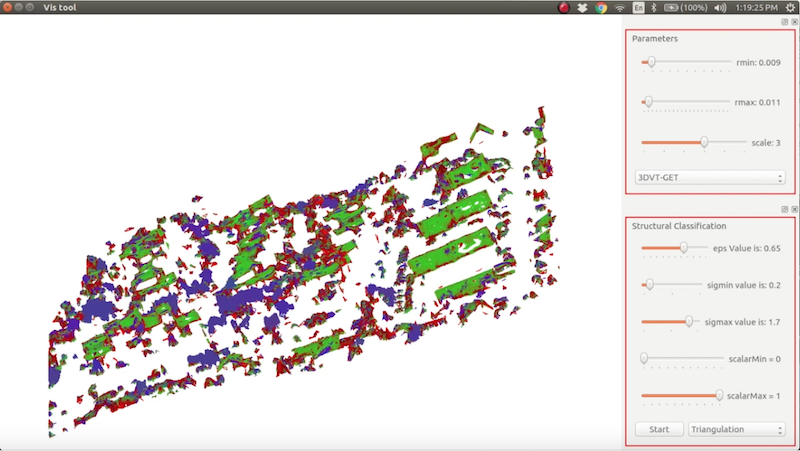The width and height of the screenshot is (800, 451).
Task: Adjust the scale slider
Action: (694, 142)
